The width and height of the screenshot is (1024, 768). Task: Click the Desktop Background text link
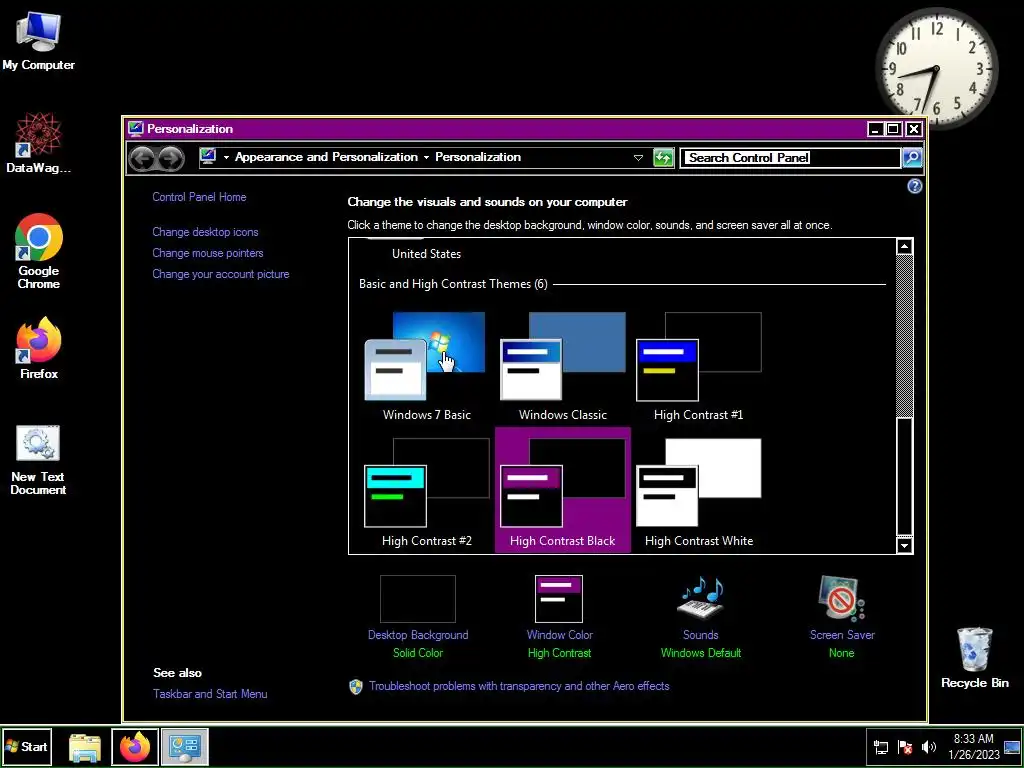click(x=418, y=635)
